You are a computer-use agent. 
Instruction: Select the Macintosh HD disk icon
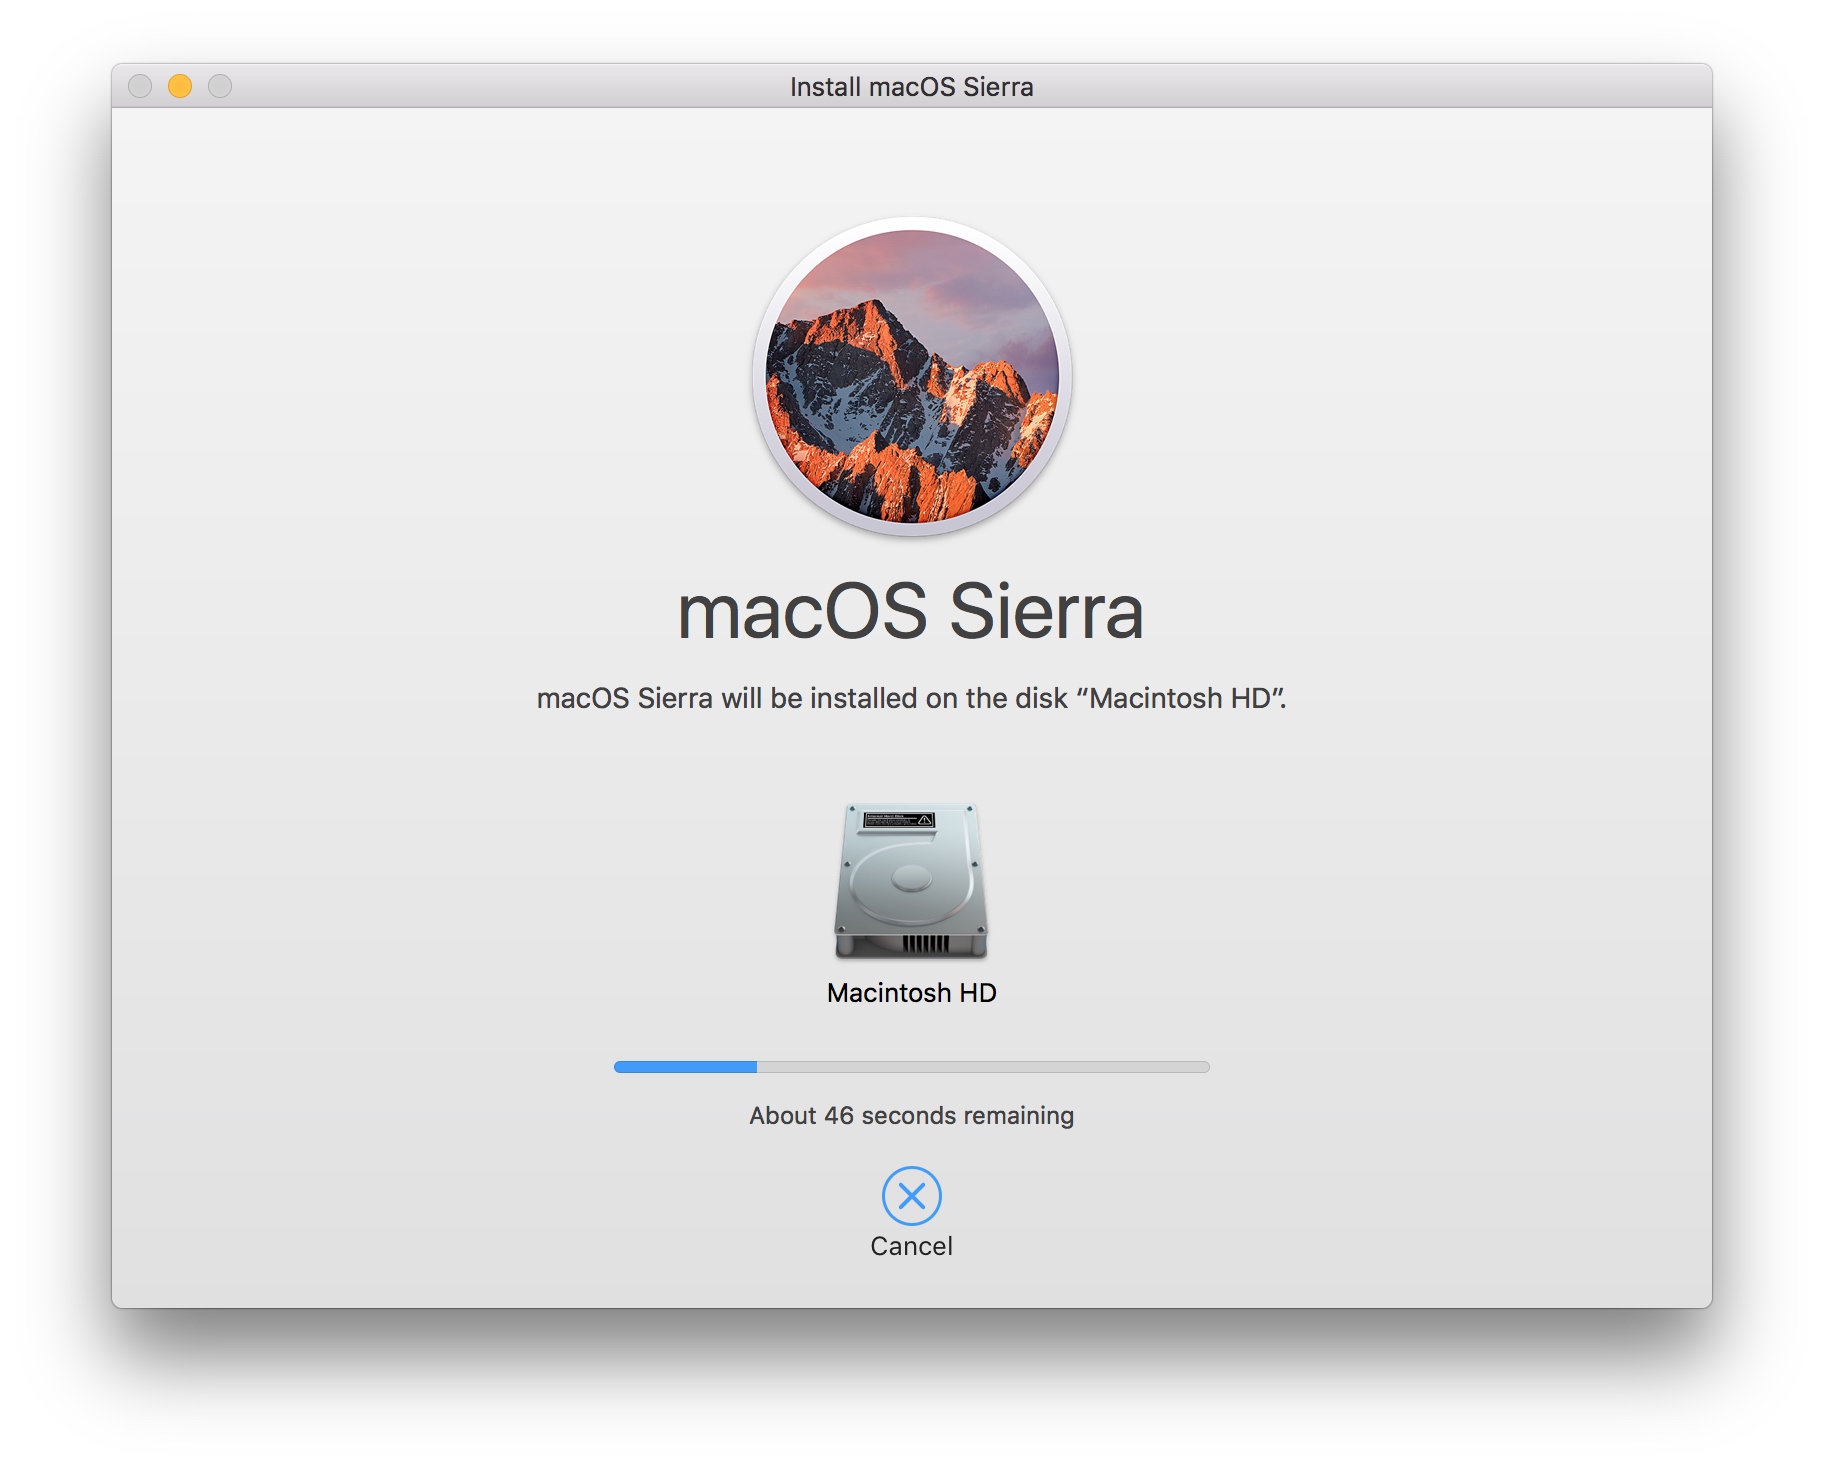911,881
